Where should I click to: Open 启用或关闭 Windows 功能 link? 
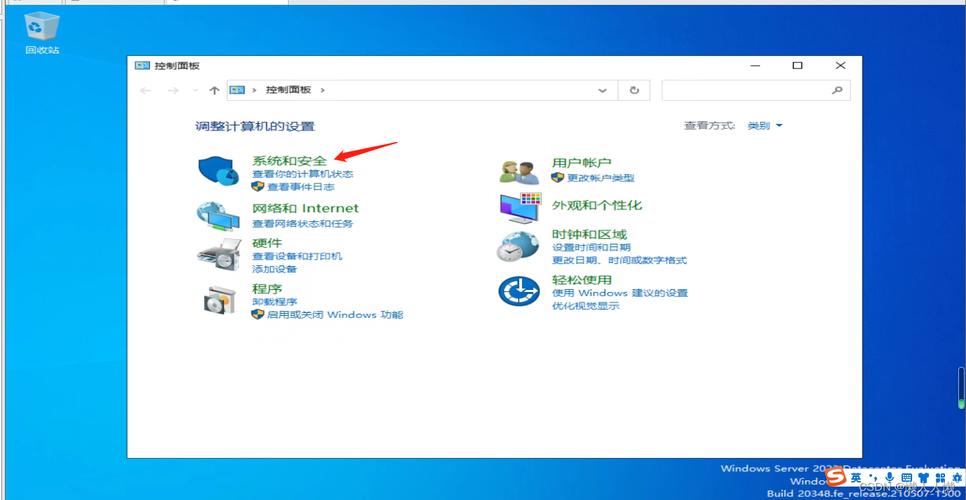[x=335, y=315]
